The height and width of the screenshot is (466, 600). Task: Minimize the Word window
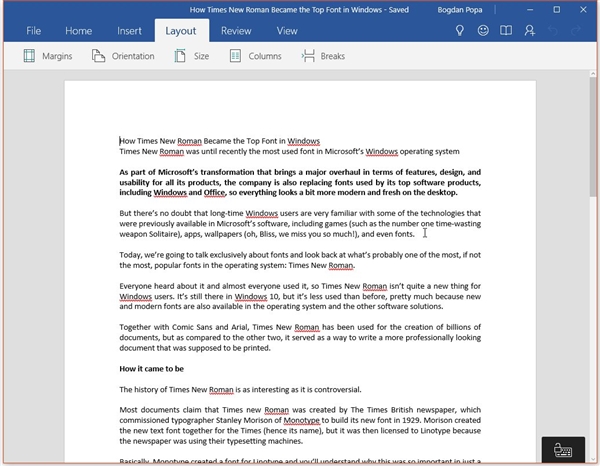pyautogui.click(x=530, y=10)
